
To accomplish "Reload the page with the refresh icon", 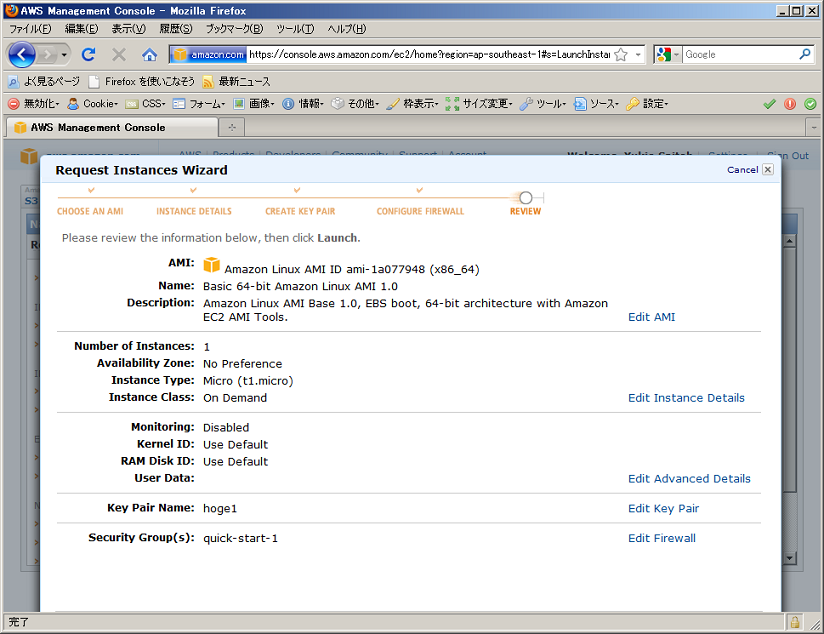I will (x=88, y=54).
